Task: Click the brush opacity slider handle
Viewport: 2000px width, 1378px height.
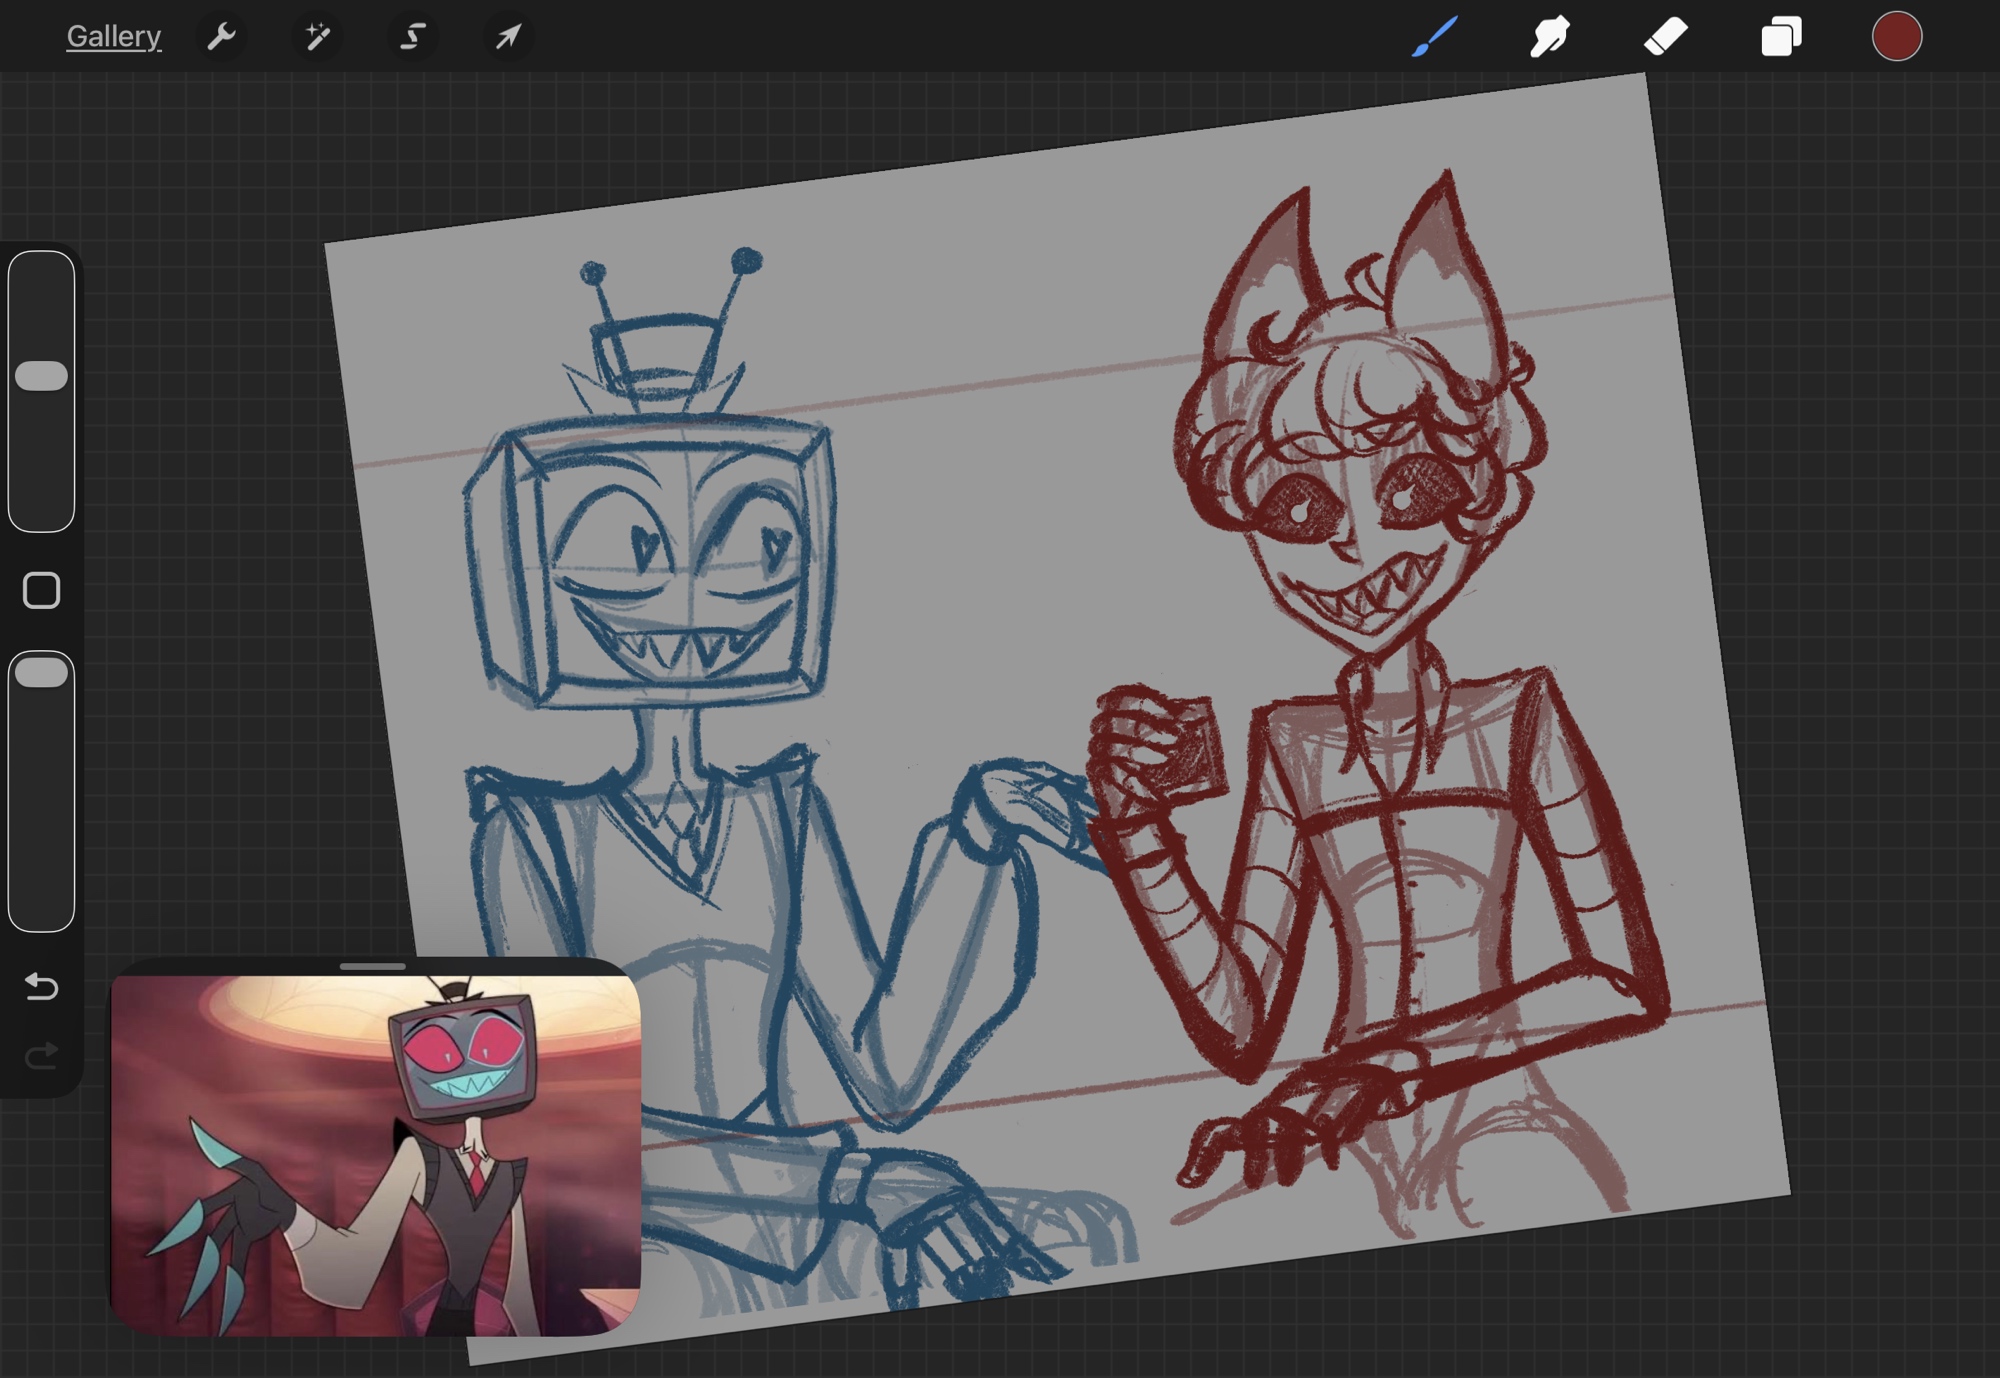Action: click(42, 672)
